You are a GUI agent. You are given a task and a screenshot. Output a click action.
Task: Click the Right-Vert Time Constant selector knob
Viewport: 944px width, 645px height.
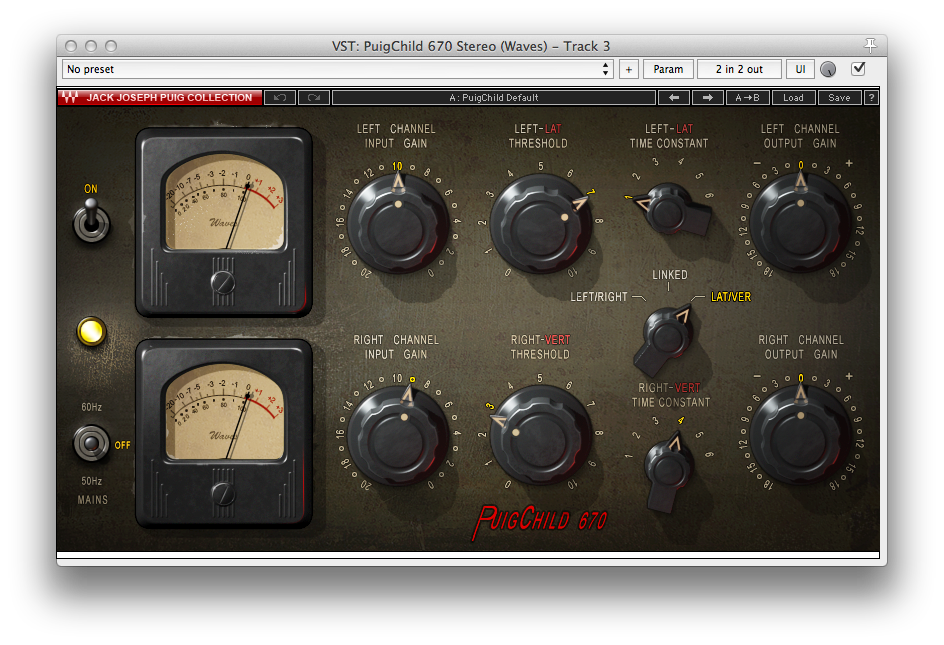click(667, 471)
